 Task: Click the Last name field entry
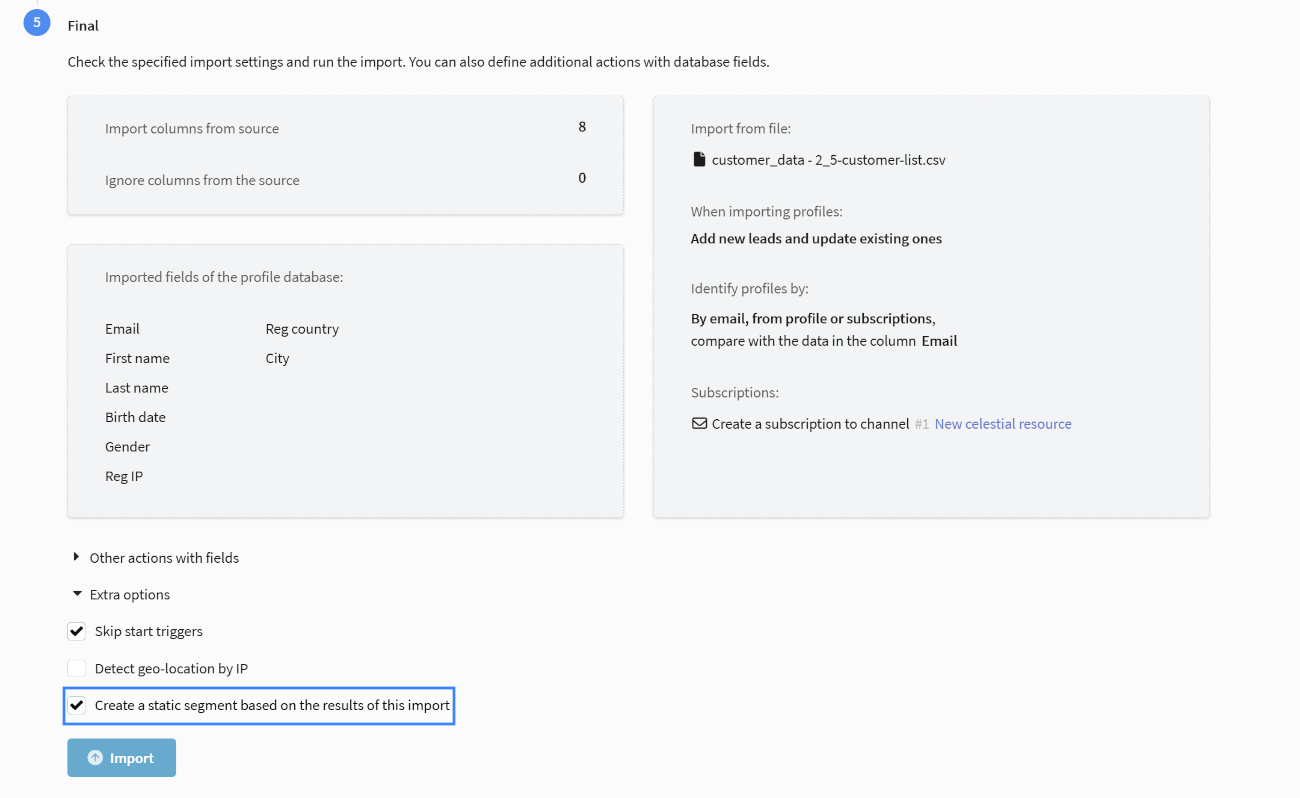pos(136,388)
